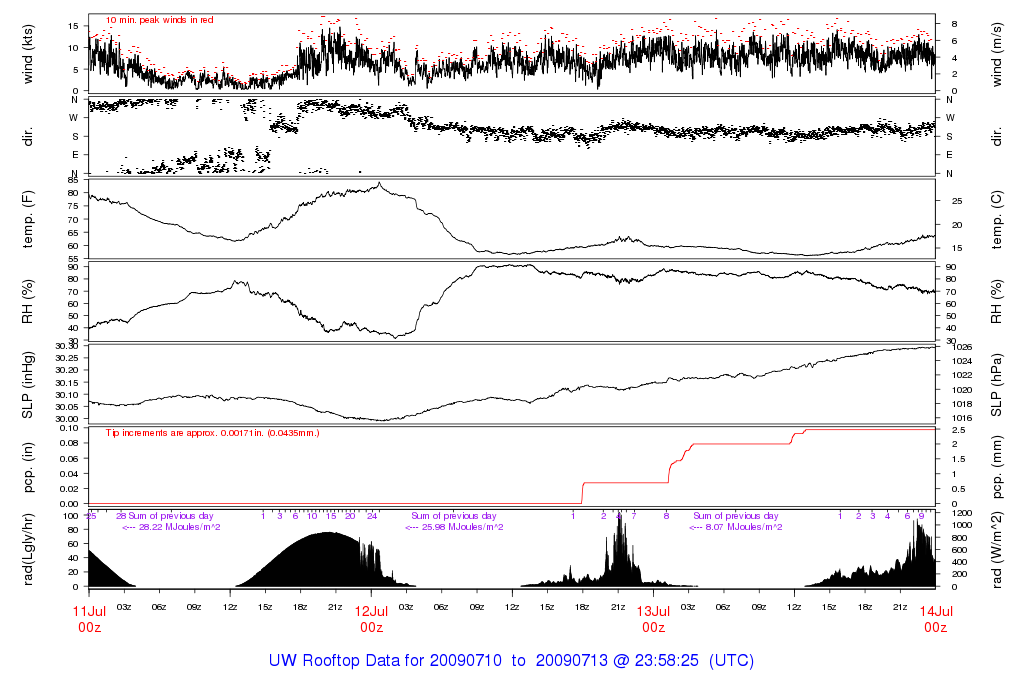Screen dimensions: 1024x700
Task: Click the "8.07 MJoules/m^2" daily sum
Action: click(744, 527)
